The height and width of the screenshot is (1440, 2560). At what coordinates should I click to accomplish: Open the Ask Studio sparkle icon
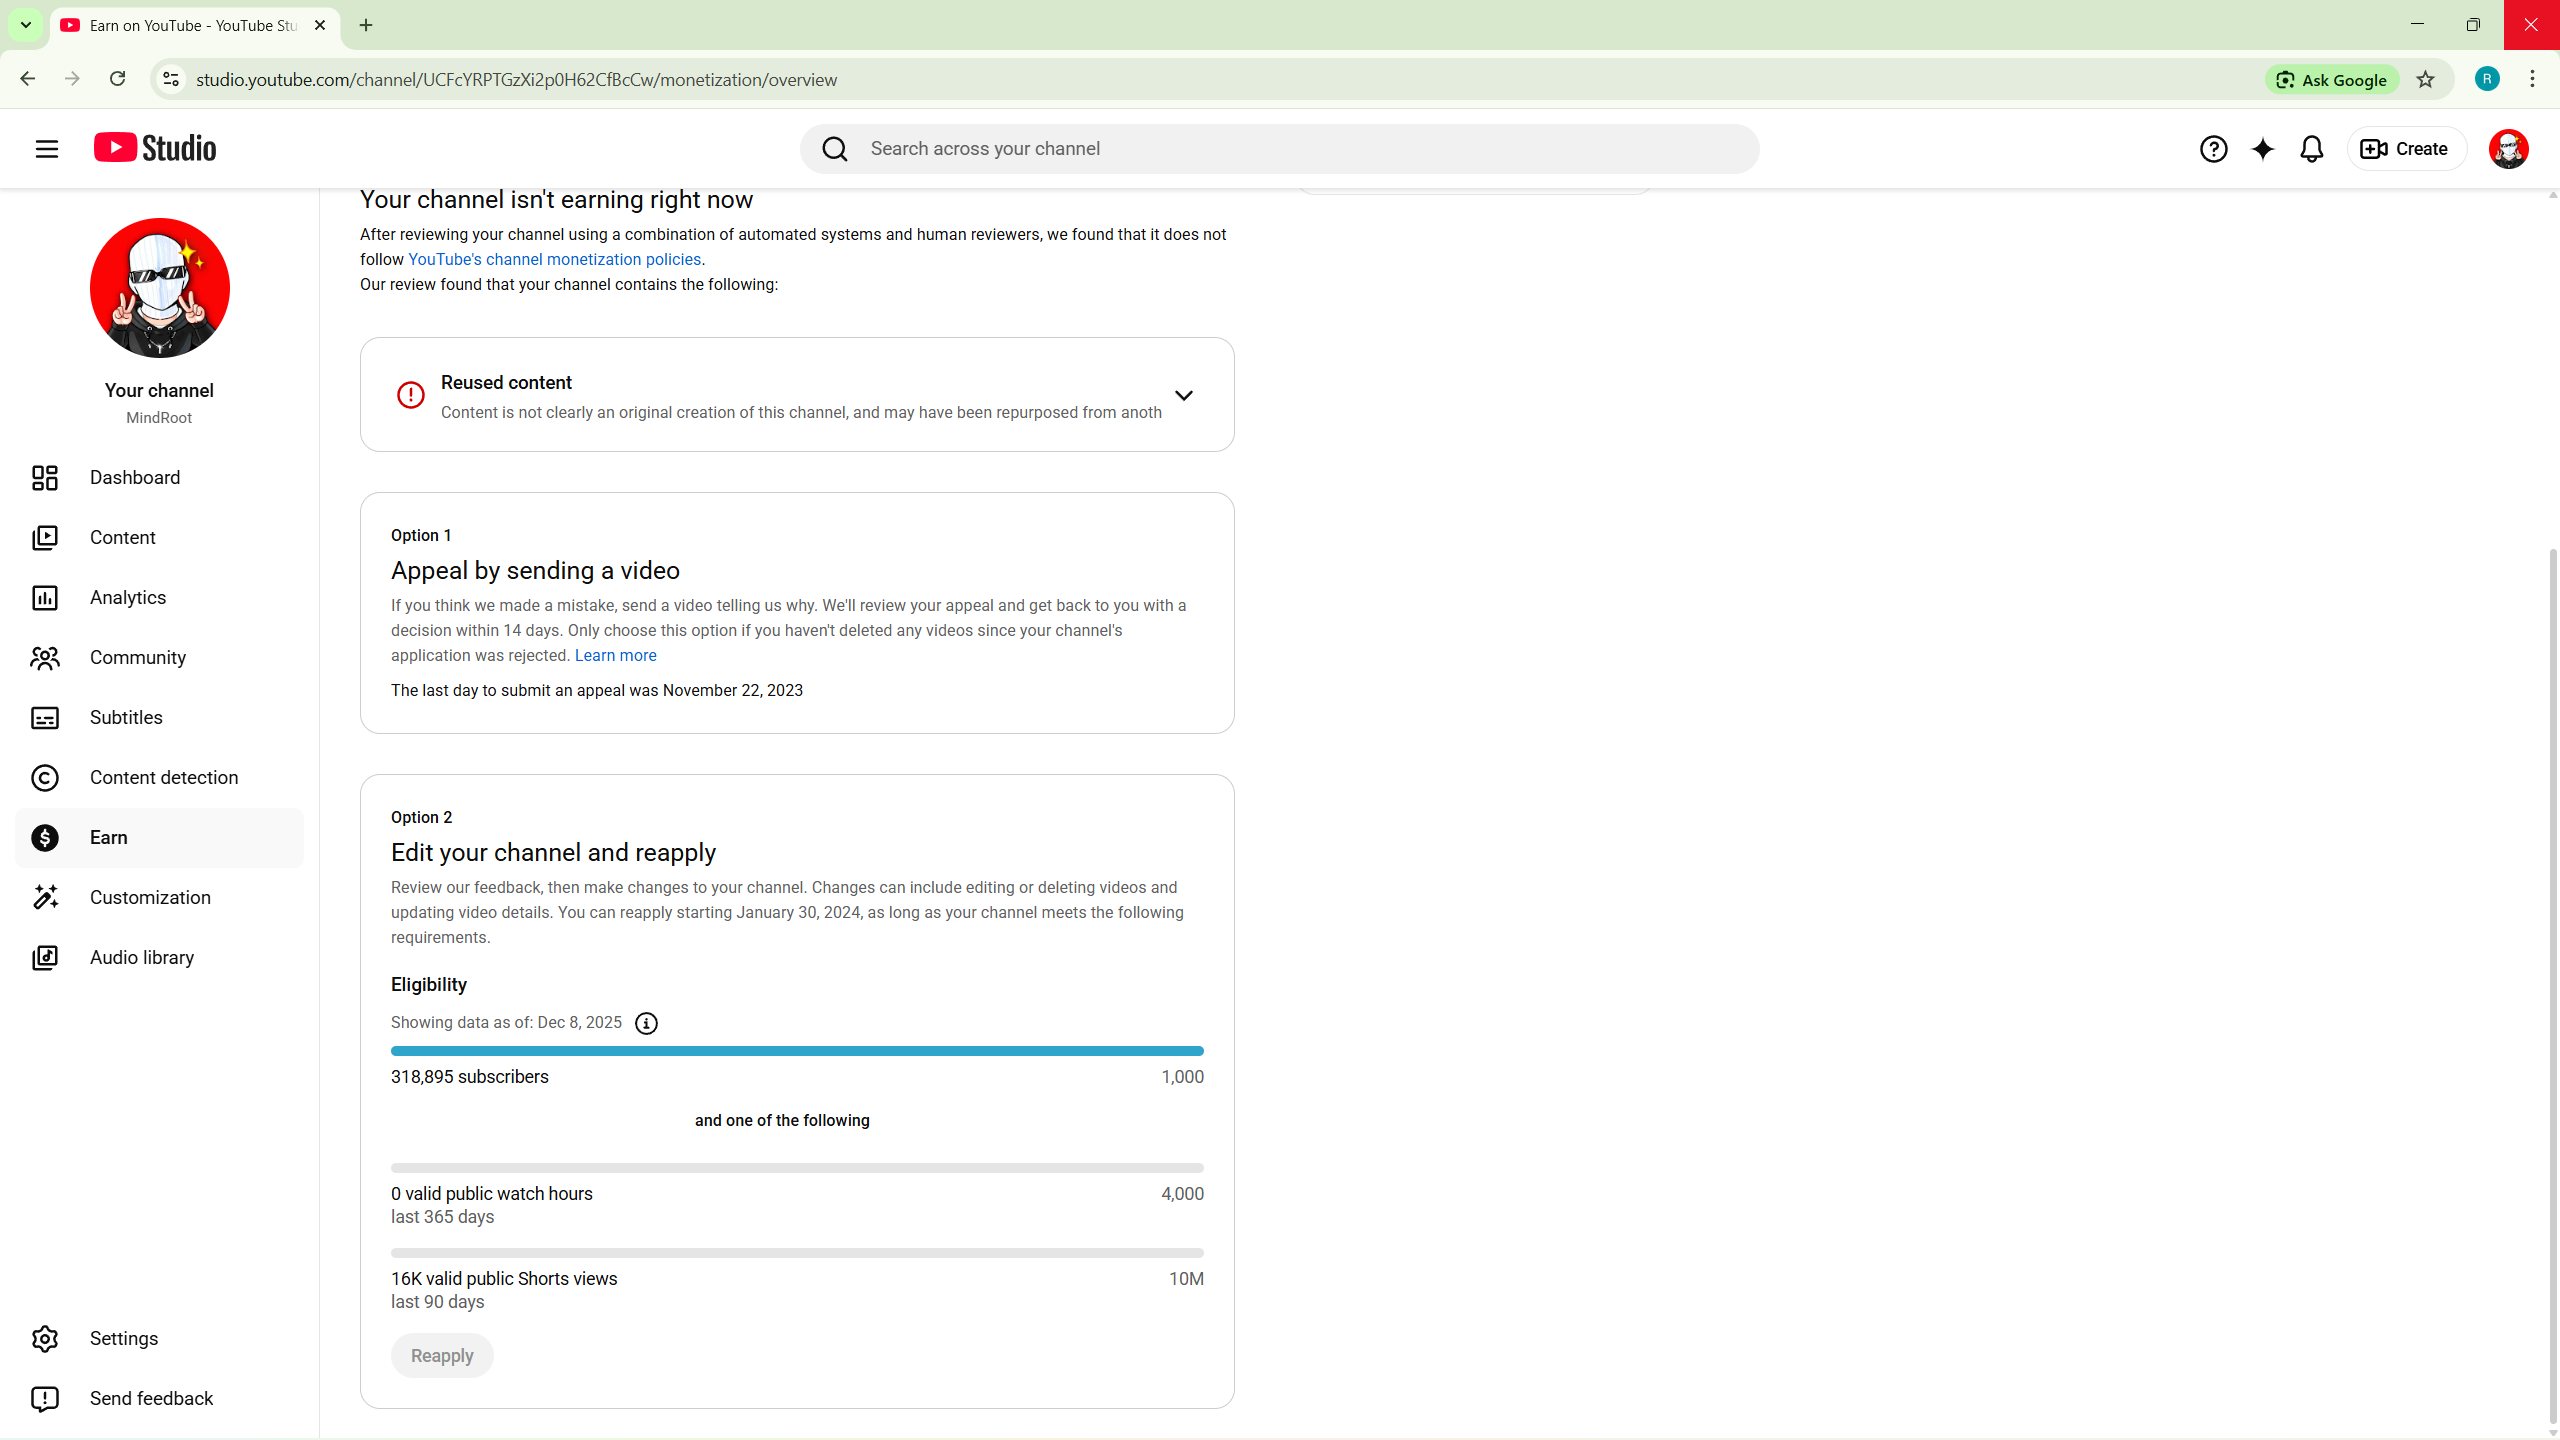pyautogui.click(x=2262, y=149)
